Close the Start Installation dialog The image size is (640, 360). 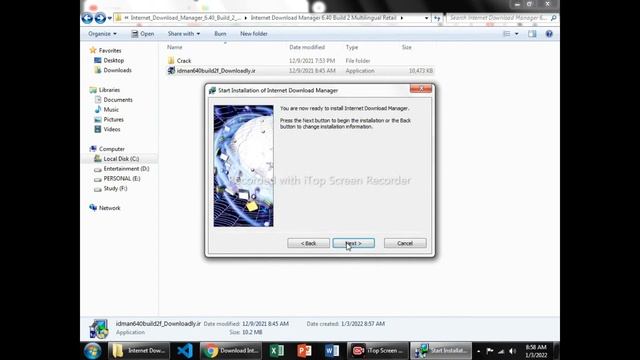tap(420, 89)
